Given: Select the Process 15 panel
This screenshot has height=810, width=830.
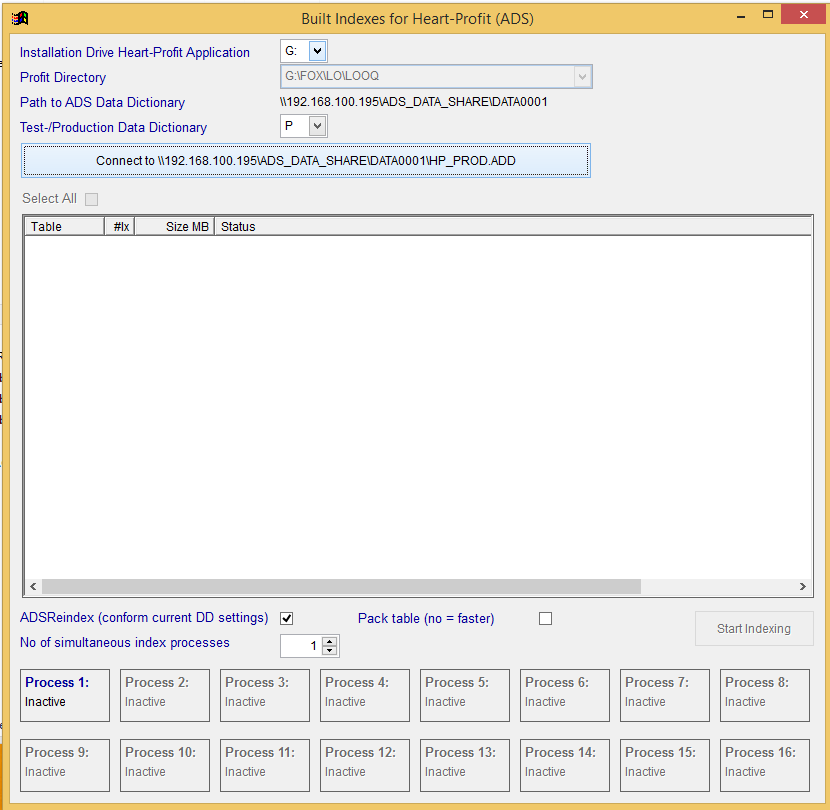Looking at the screenshot, I should (x=665, y=766).
